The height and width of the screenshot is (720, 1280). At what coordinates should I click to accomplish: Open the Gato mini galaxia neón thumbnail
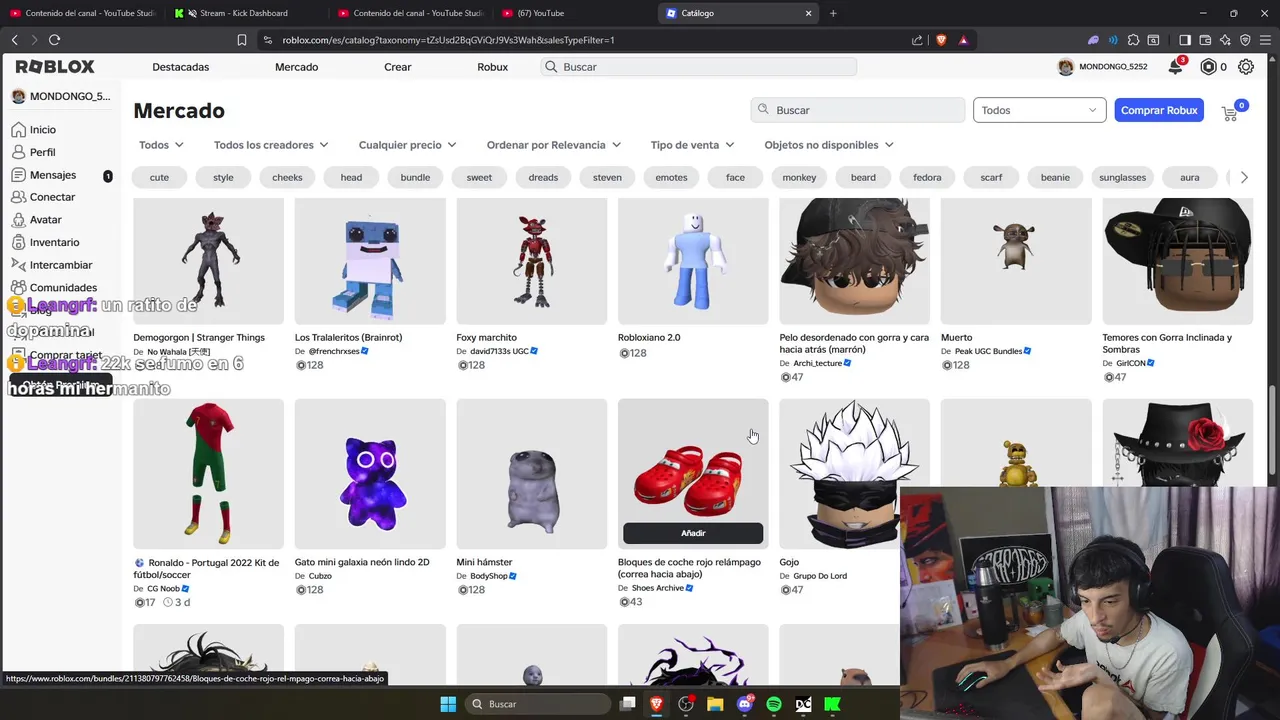click(370, 474)
